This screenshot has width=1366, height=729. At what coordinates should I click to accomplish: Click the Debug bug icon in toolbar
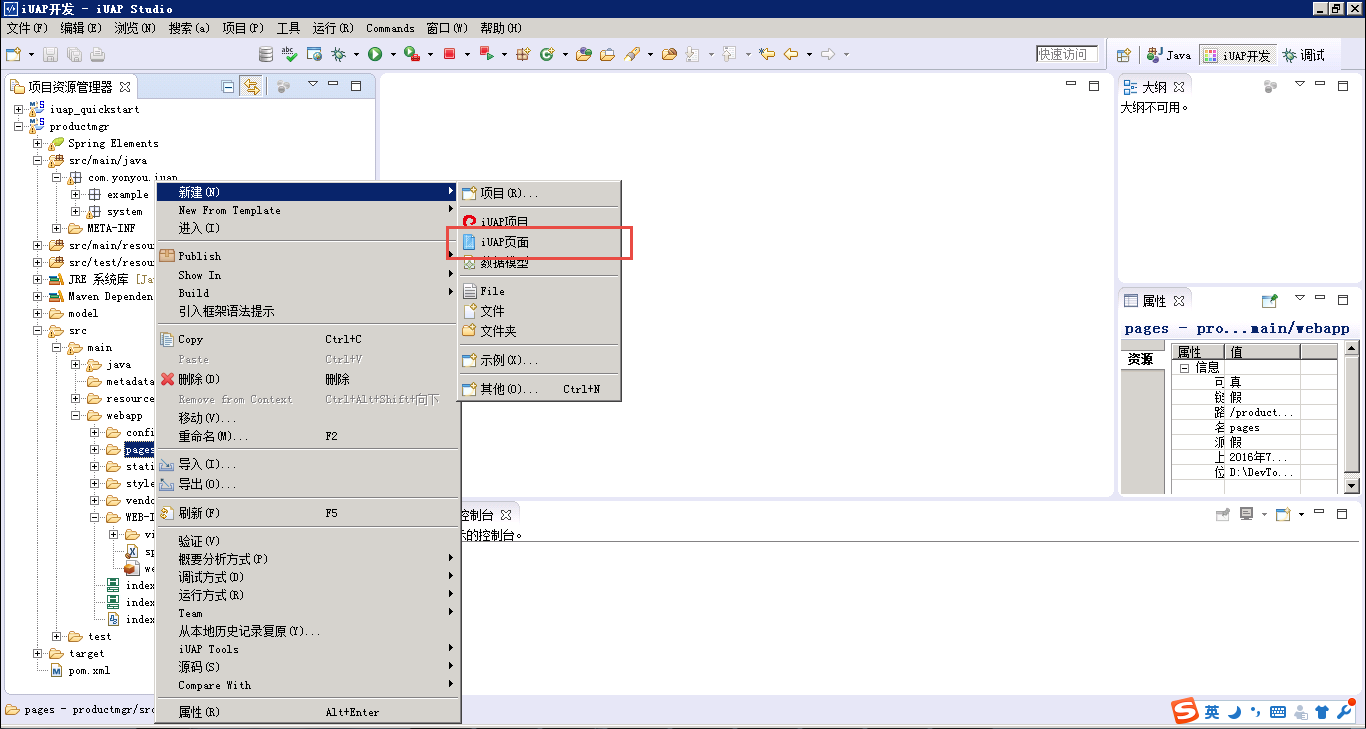(x=339, y=54)
